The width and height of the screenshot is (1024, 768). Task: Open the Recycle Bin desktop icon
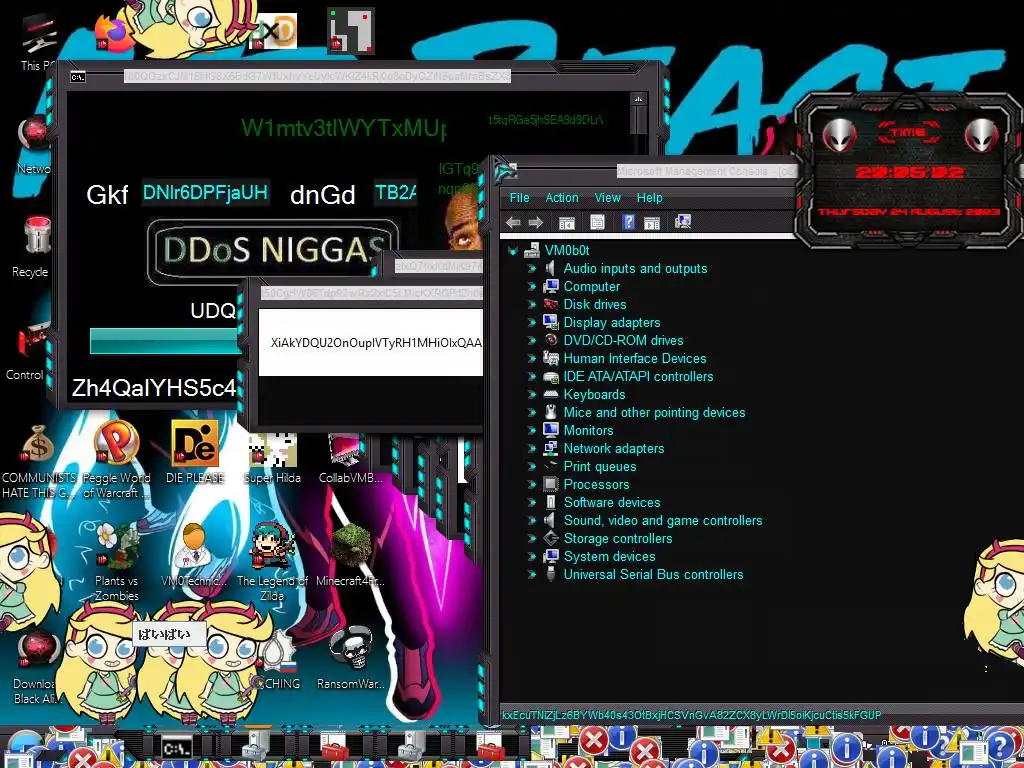36,236
